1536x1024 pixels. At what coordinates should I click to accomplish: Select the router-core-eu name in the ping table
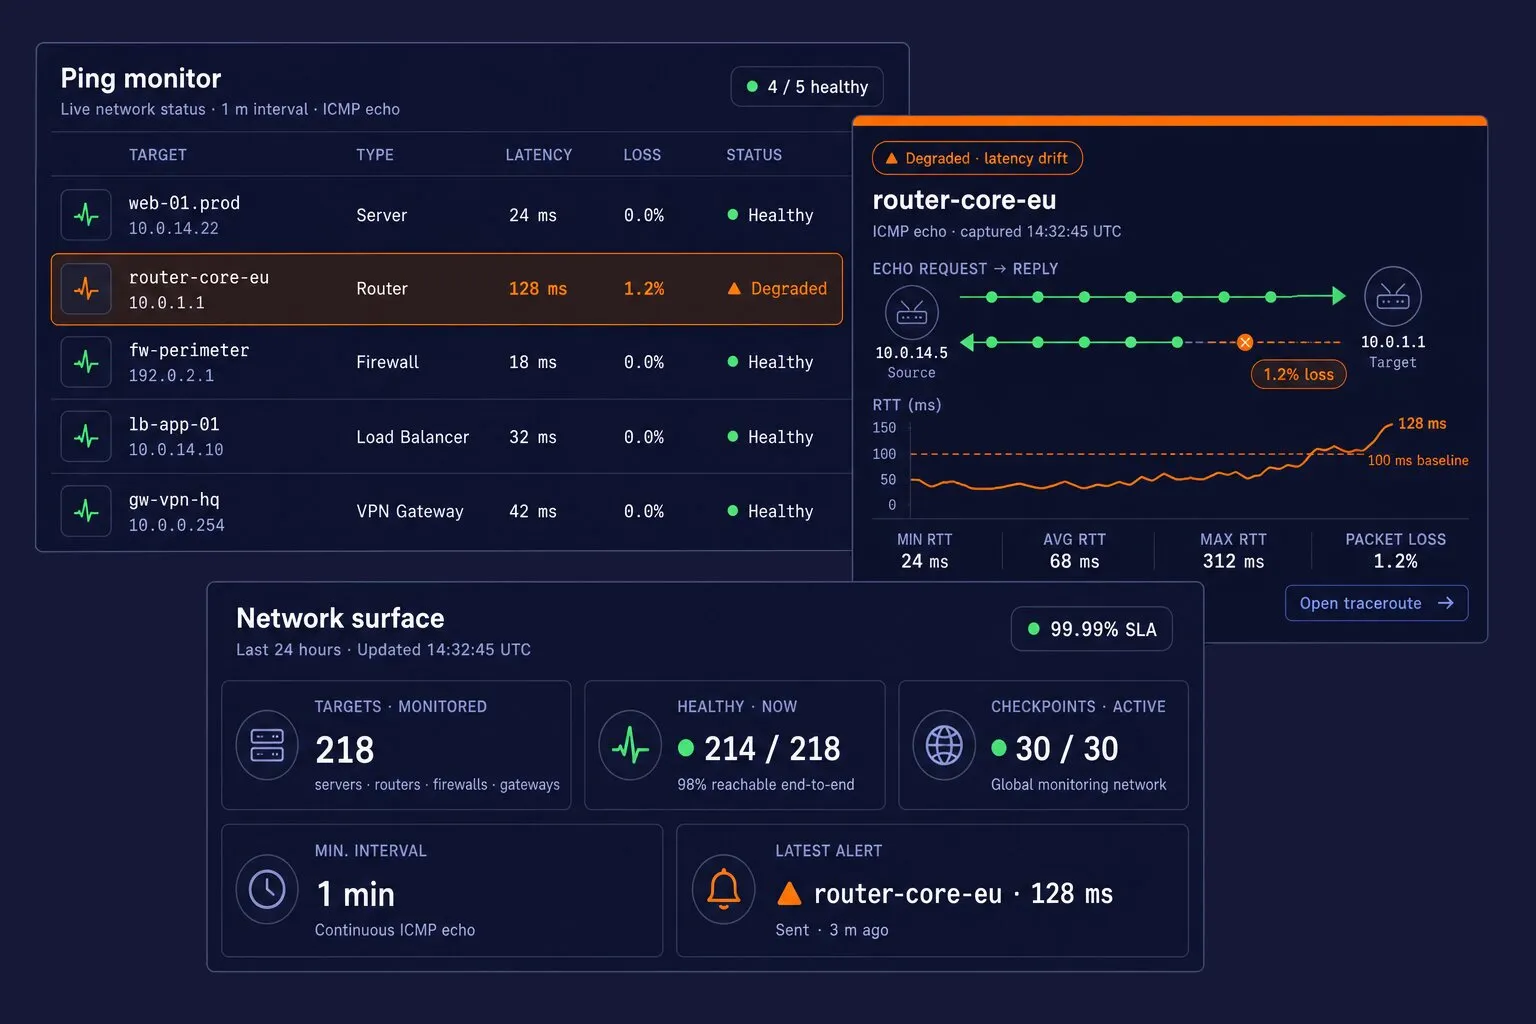pyautogui.click(x=199, y=277)
